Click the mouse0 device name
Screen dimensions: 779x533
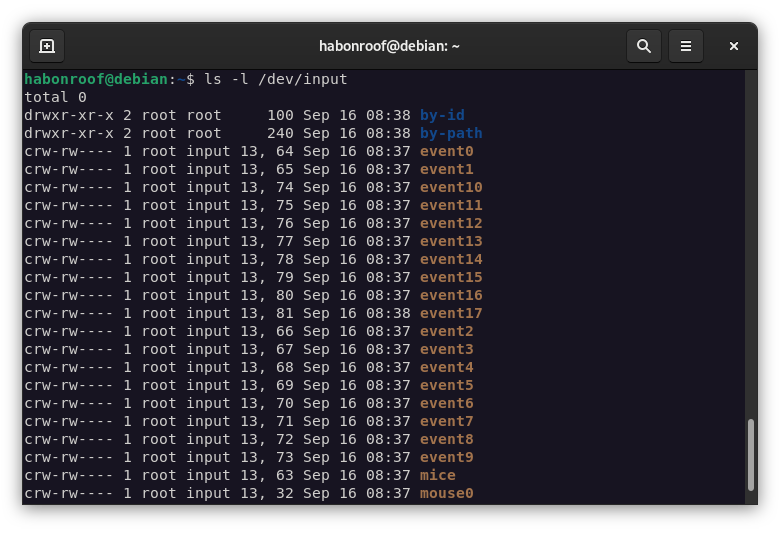pos(447,493)
